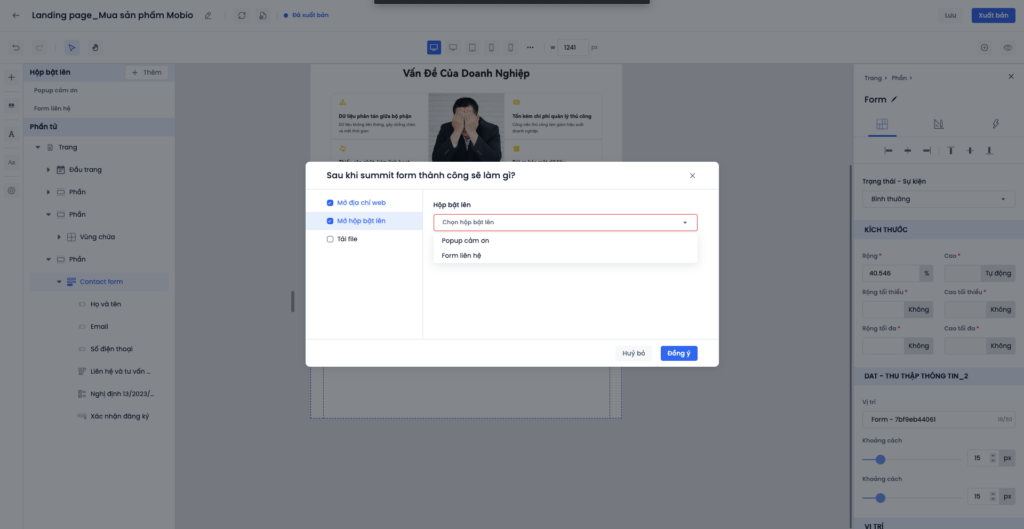Click the first 'Khoảng cách' slider handle
Image resolution: width=1024 pixels, height=529 pixels.
click(880, 459)
